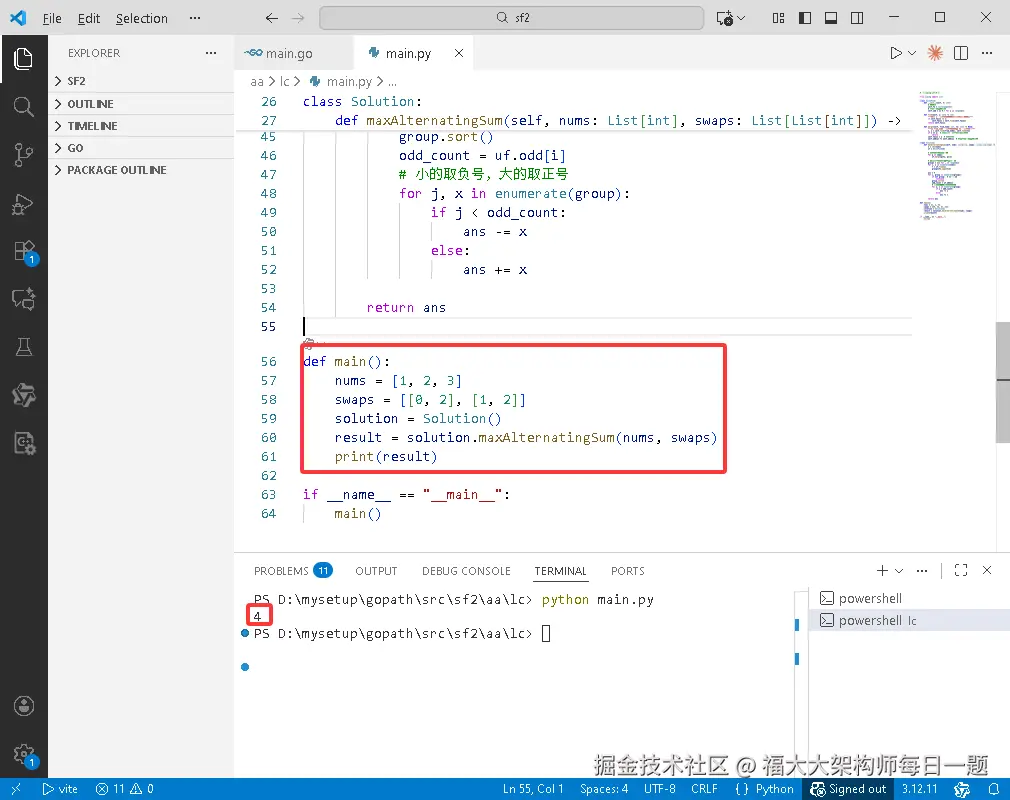
Task: Change indentation via Spaces: 4
Action: coord(604,788)
